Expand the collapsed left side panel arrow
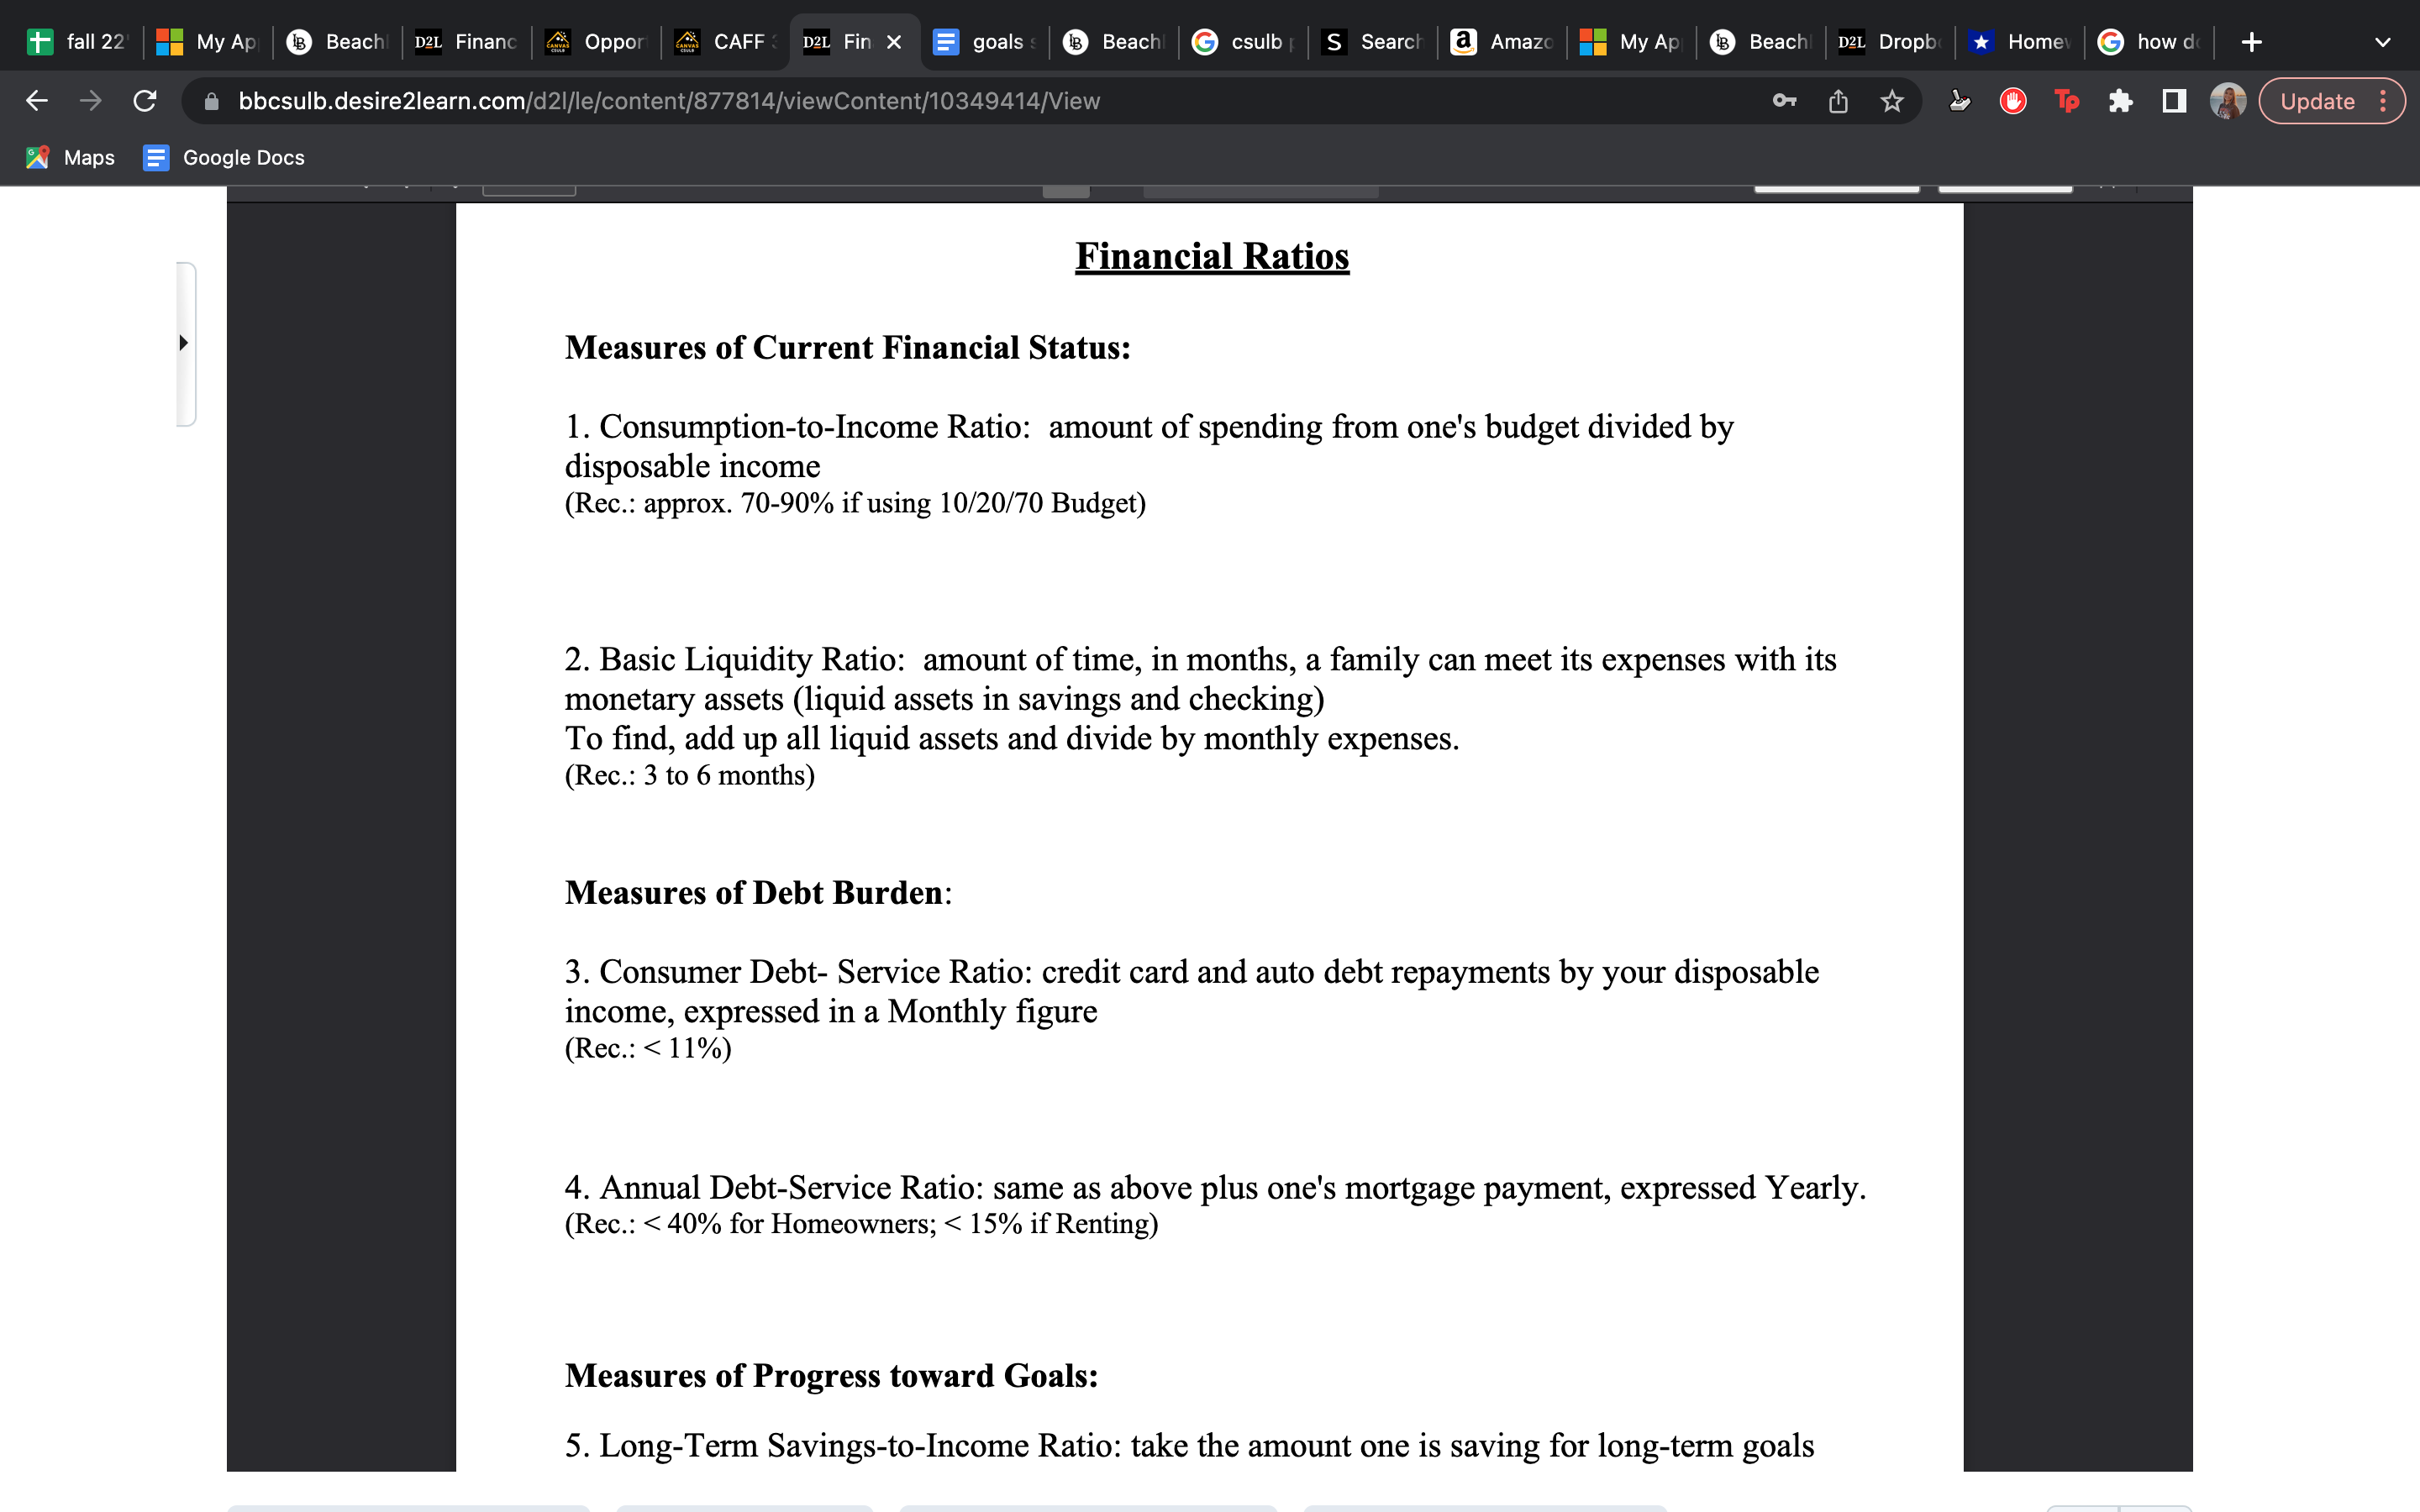Viewport: 2420px width, 1512px height. tap(184, 343)
